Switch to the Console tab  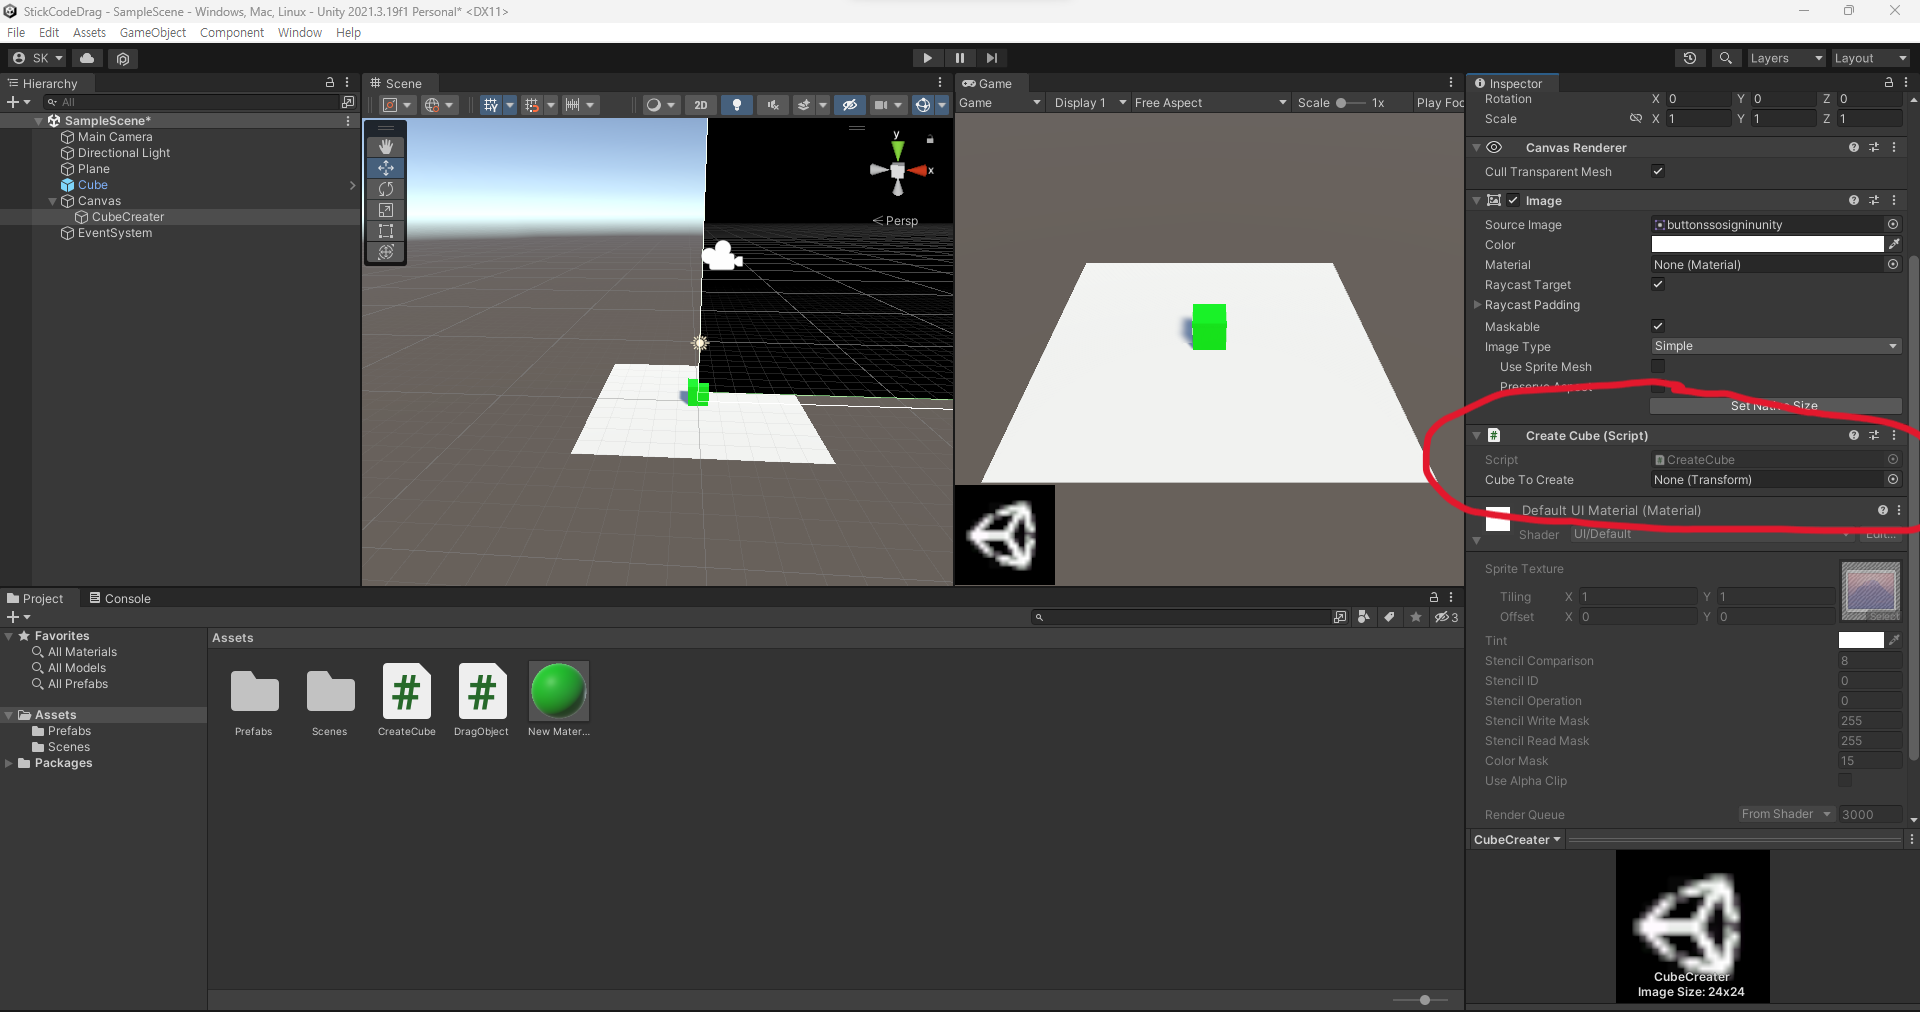point(120,598)
